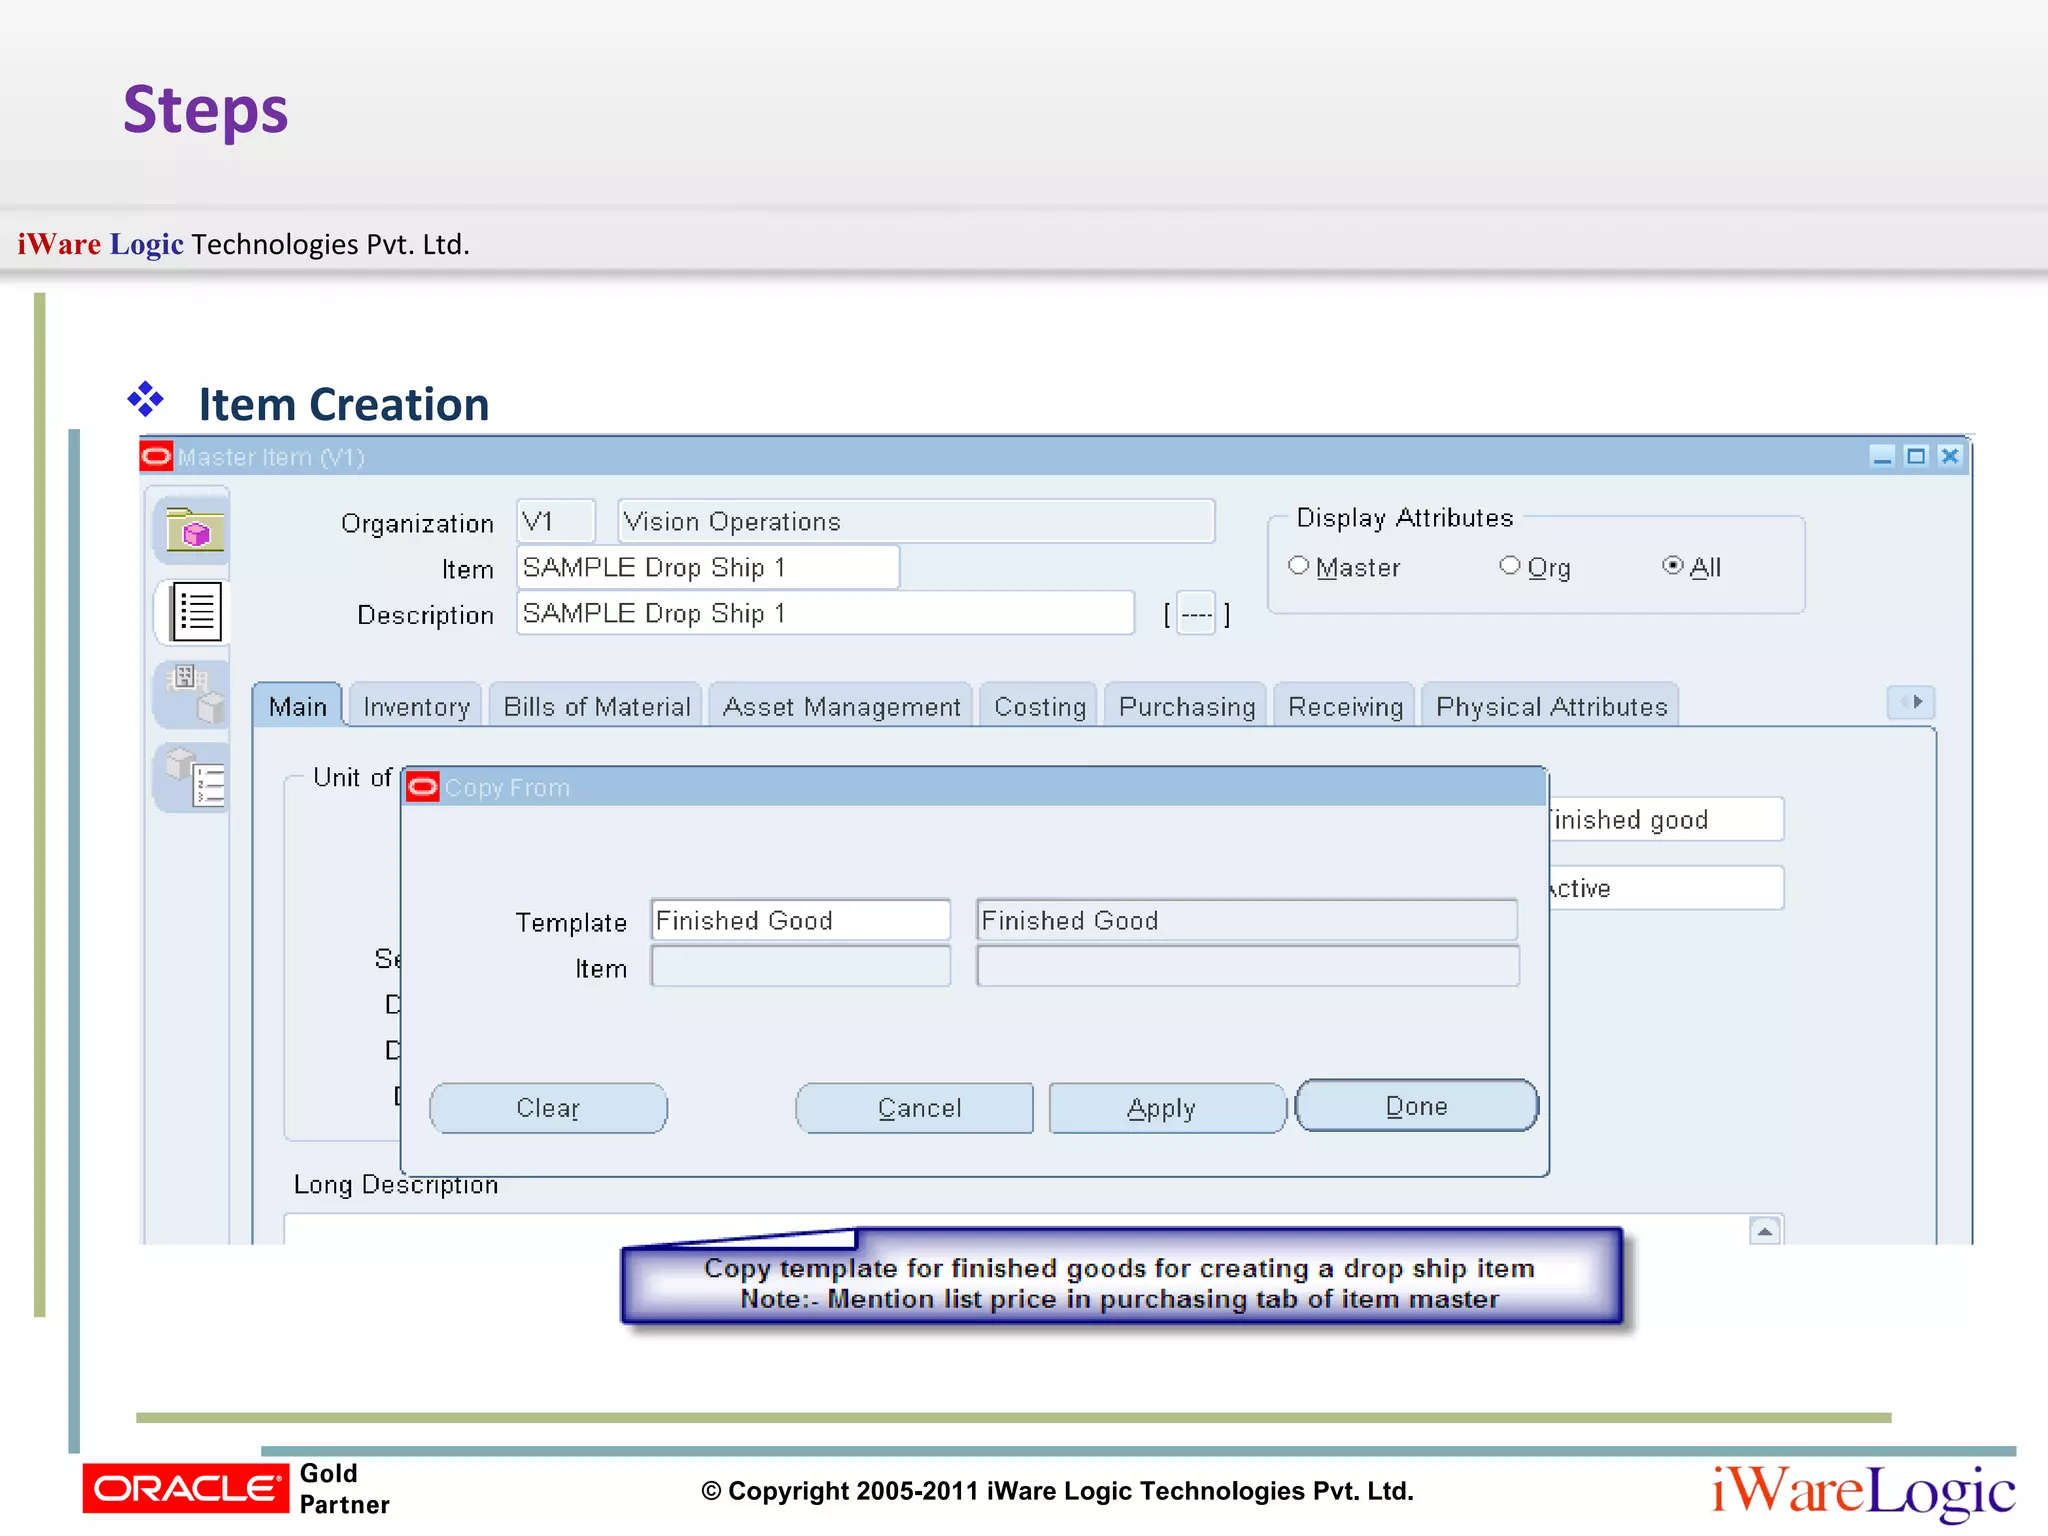Close the Master Item window
Viewport: 2048px width, 1536px height.
click(1950, 457)
